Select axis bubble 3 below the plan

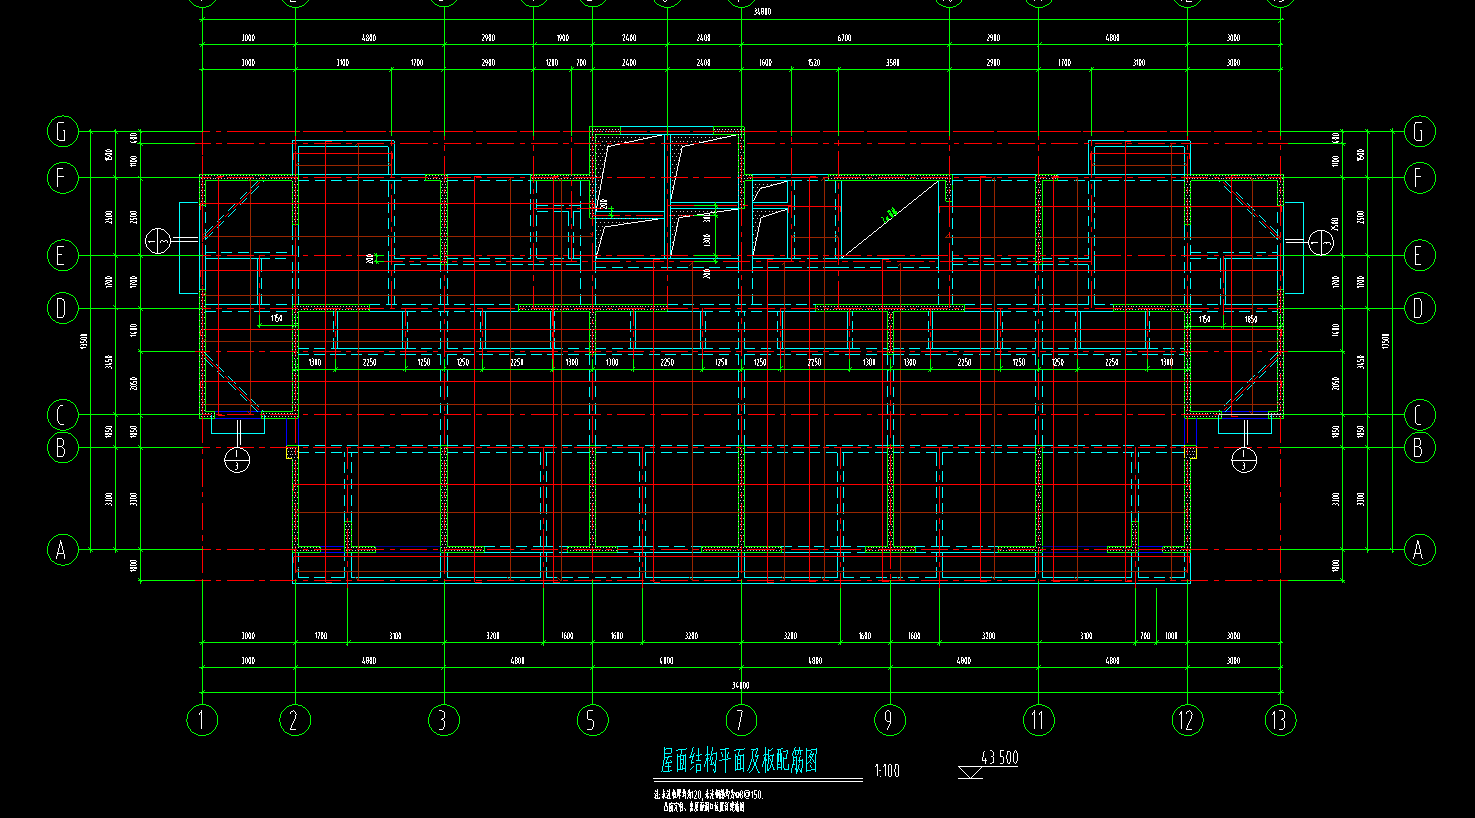click(x=443, y=720)
